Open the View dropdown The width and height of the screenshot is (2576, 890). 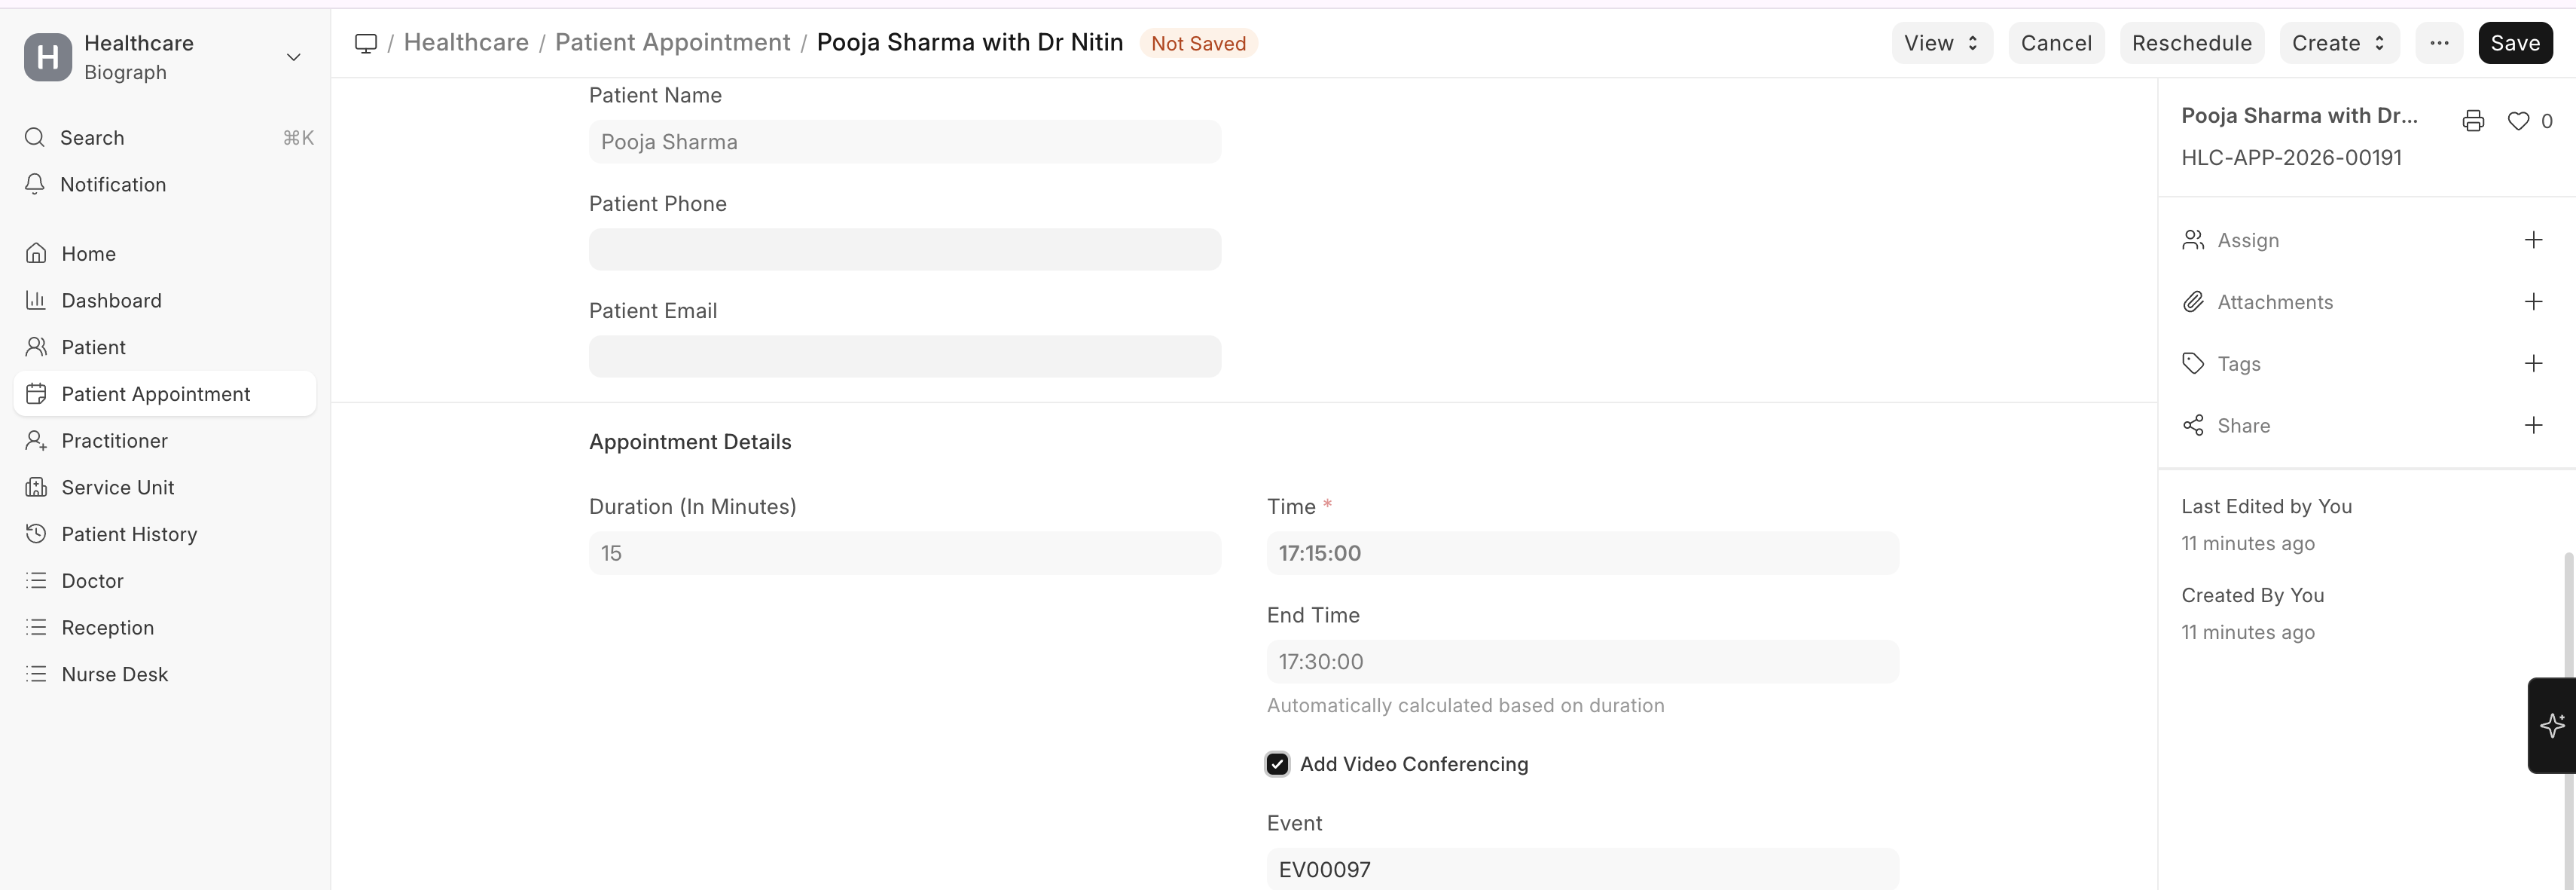(1941, 43)
